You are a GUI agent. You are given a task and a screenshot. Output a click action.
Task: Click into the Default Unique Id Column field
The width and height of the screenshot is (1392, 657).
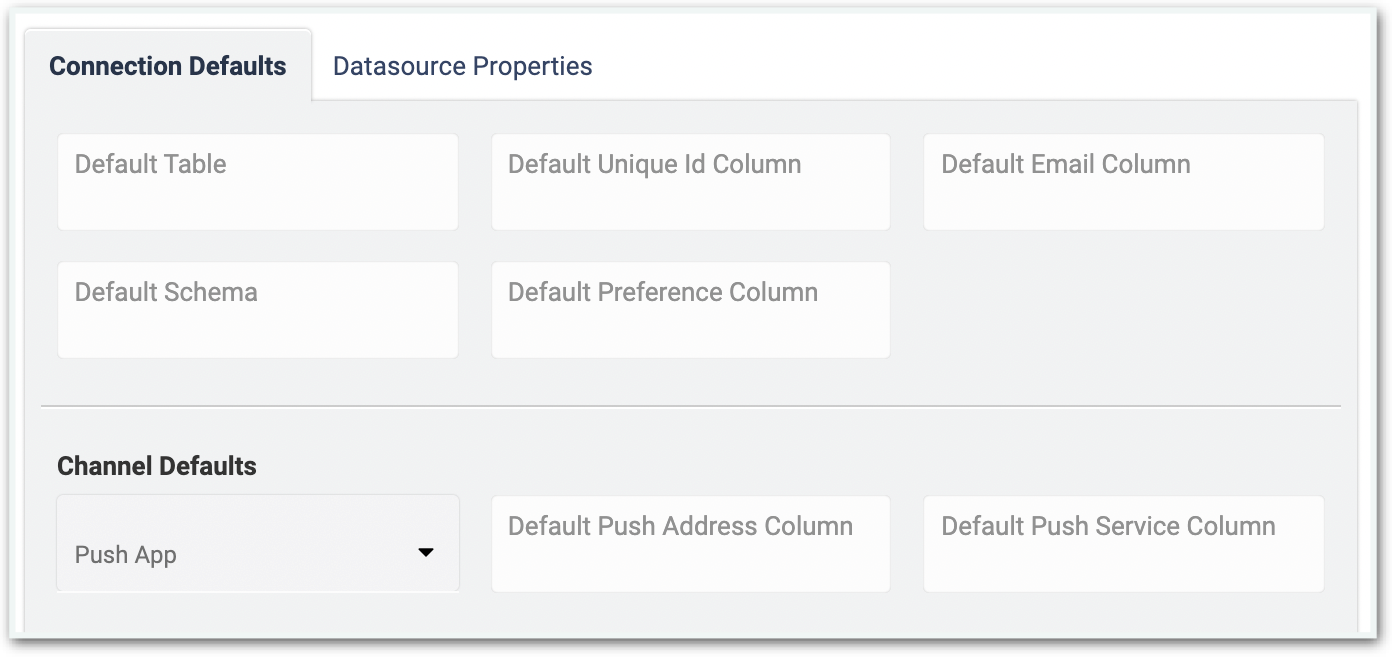pyautogui.click(x=691, y=182)
